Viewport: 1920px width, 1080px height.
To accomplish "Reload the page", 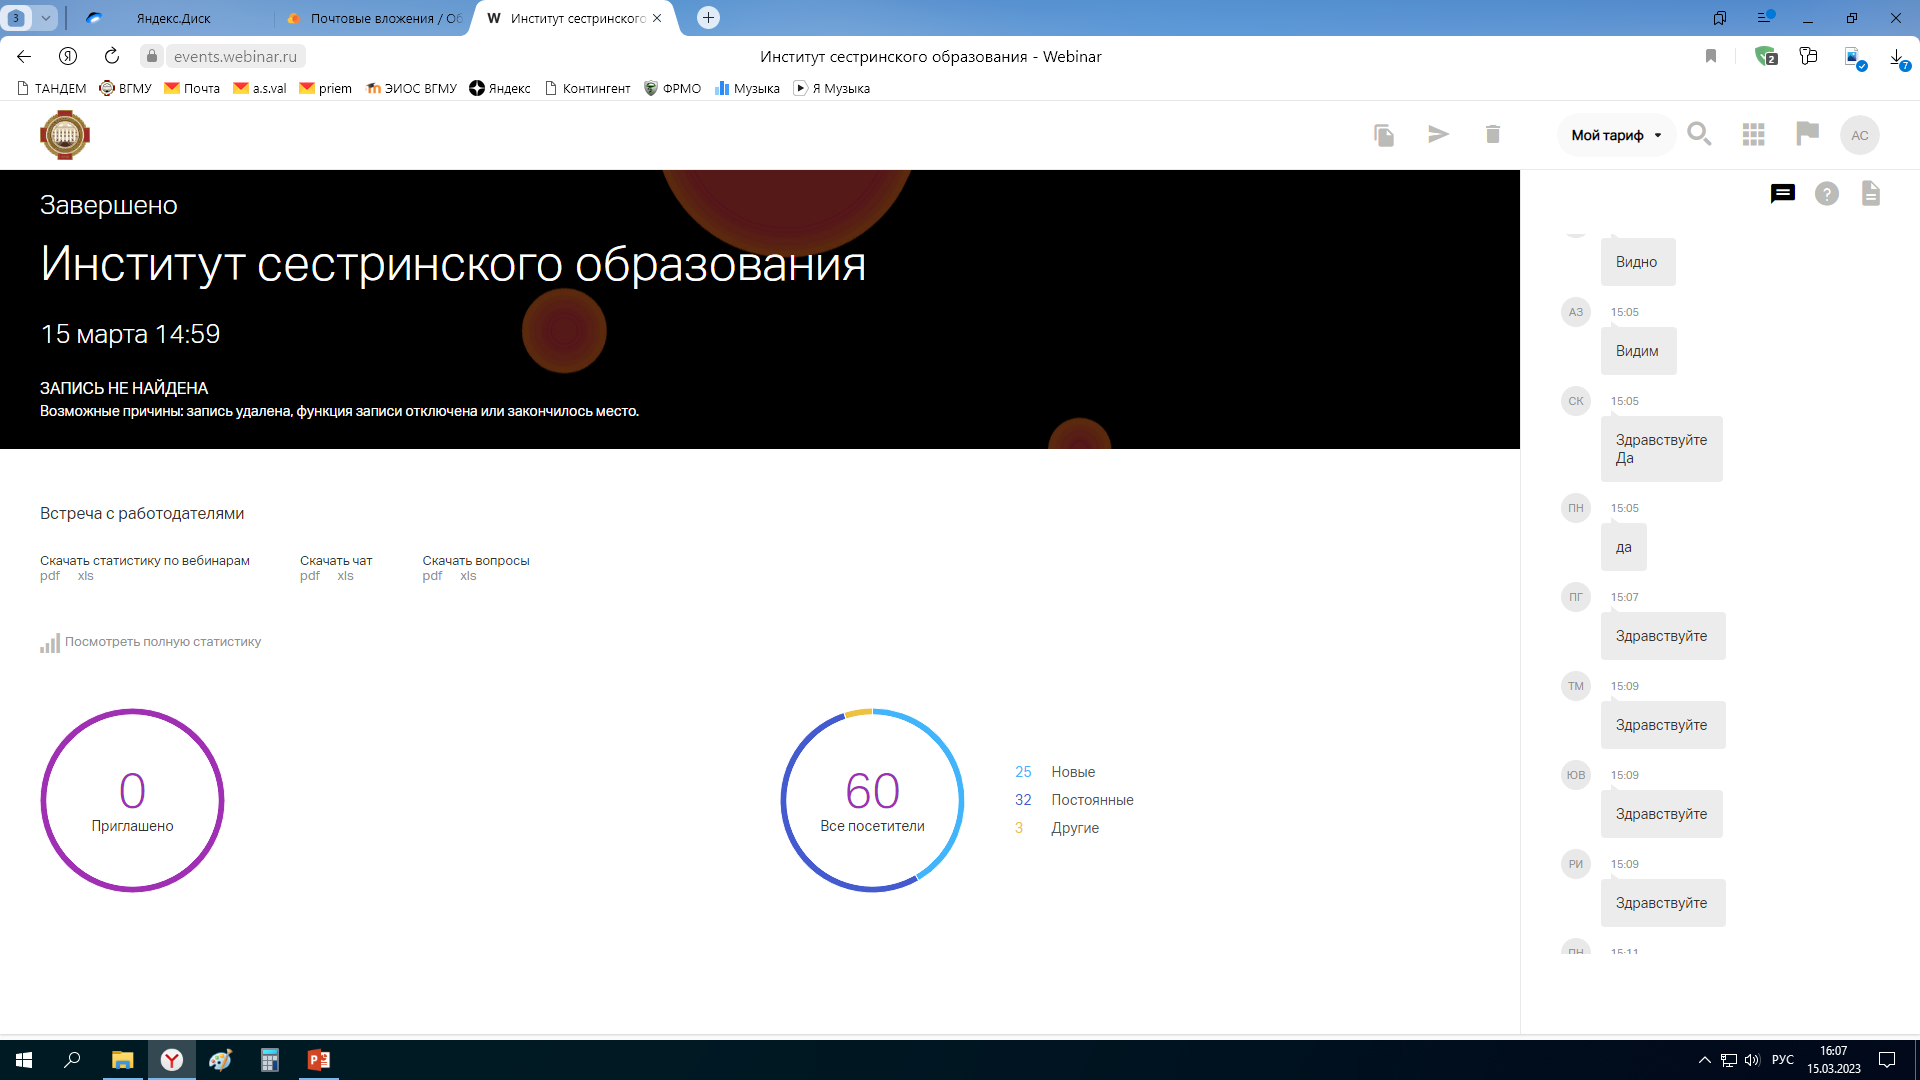I will click(112, 56).
